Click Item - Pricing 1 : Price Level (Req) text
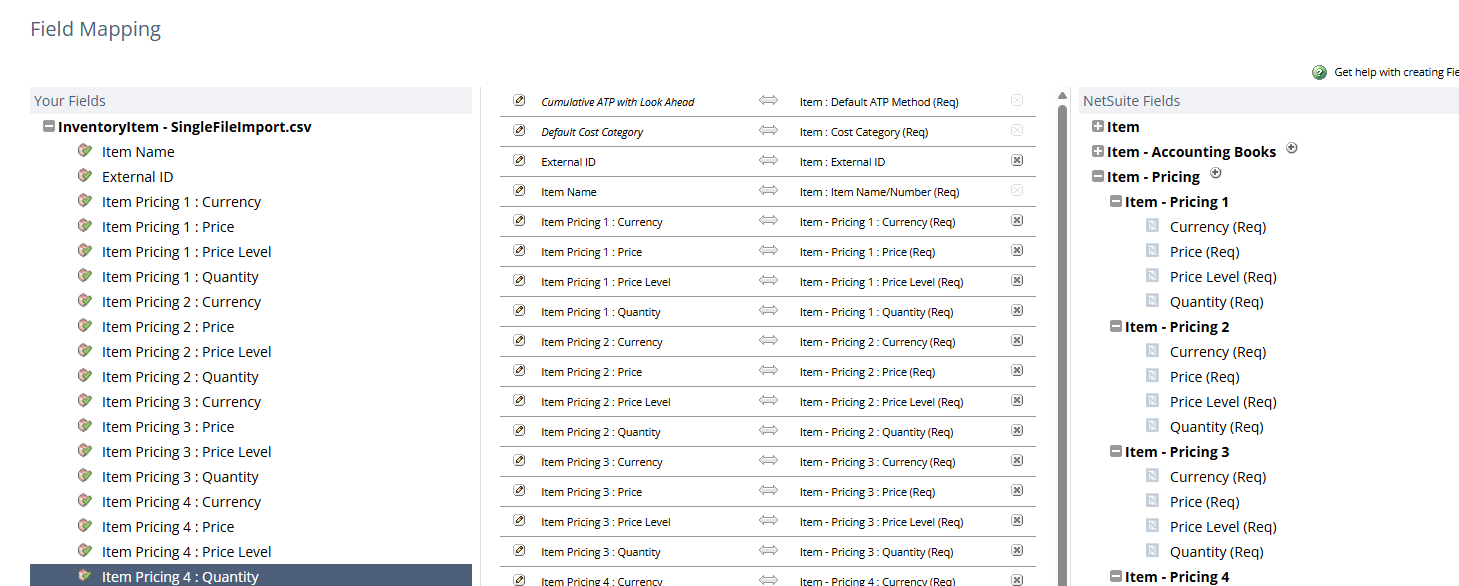 tap(881, 282)
